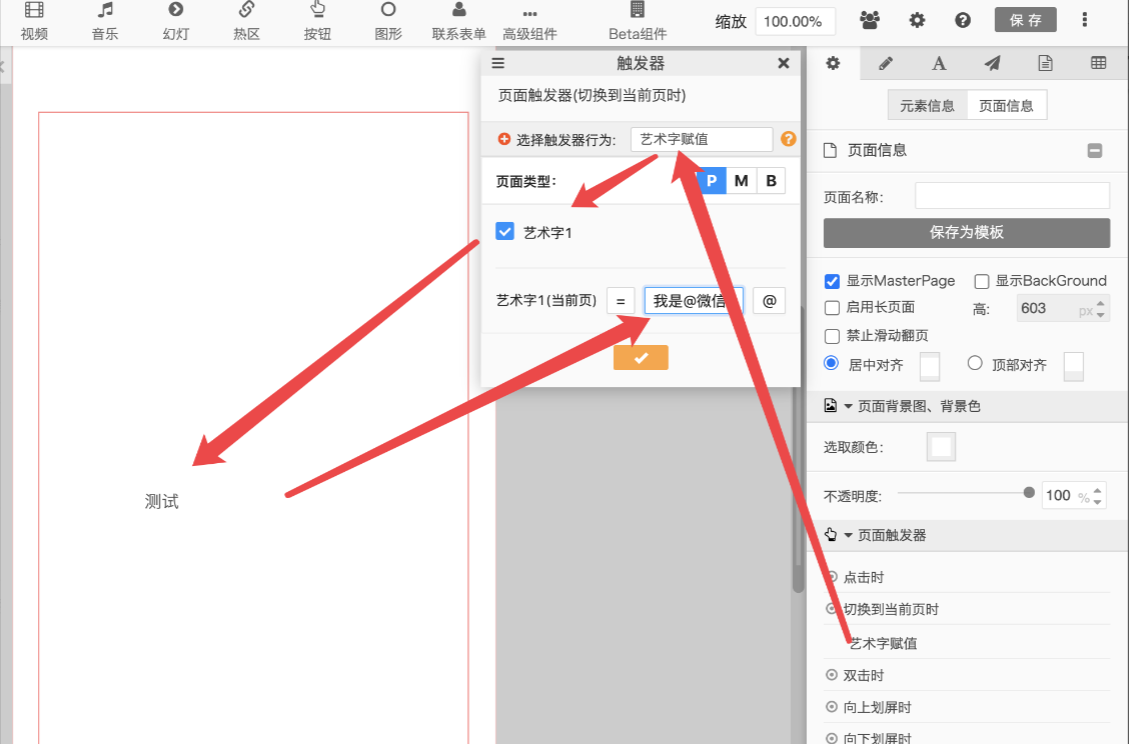The image size is (1129, 744).
Task: Select the 音乐 music tool icon
Action: [105, 20]
